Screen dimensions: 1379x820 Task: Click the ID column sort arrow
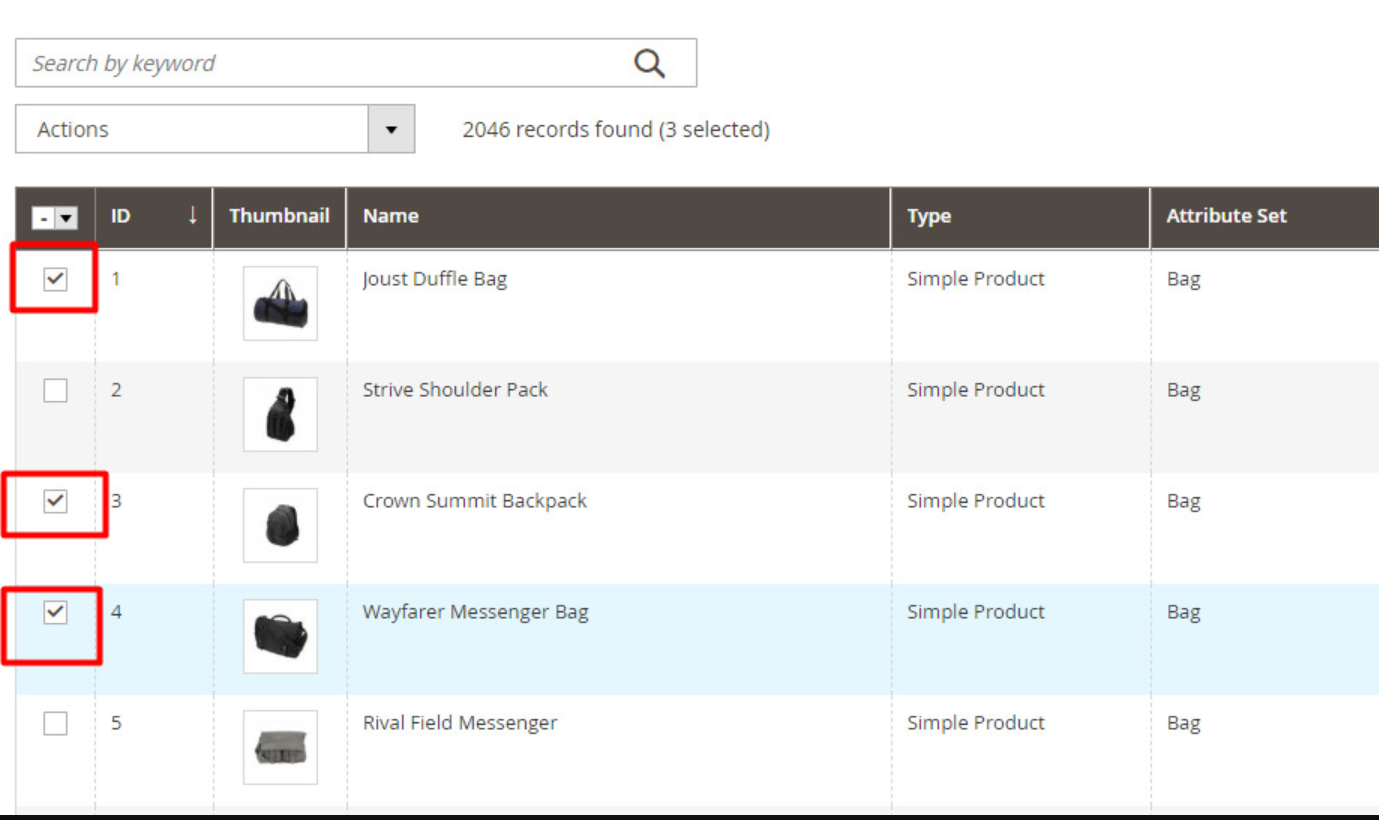pyautogui.click(x=192, y=216)
